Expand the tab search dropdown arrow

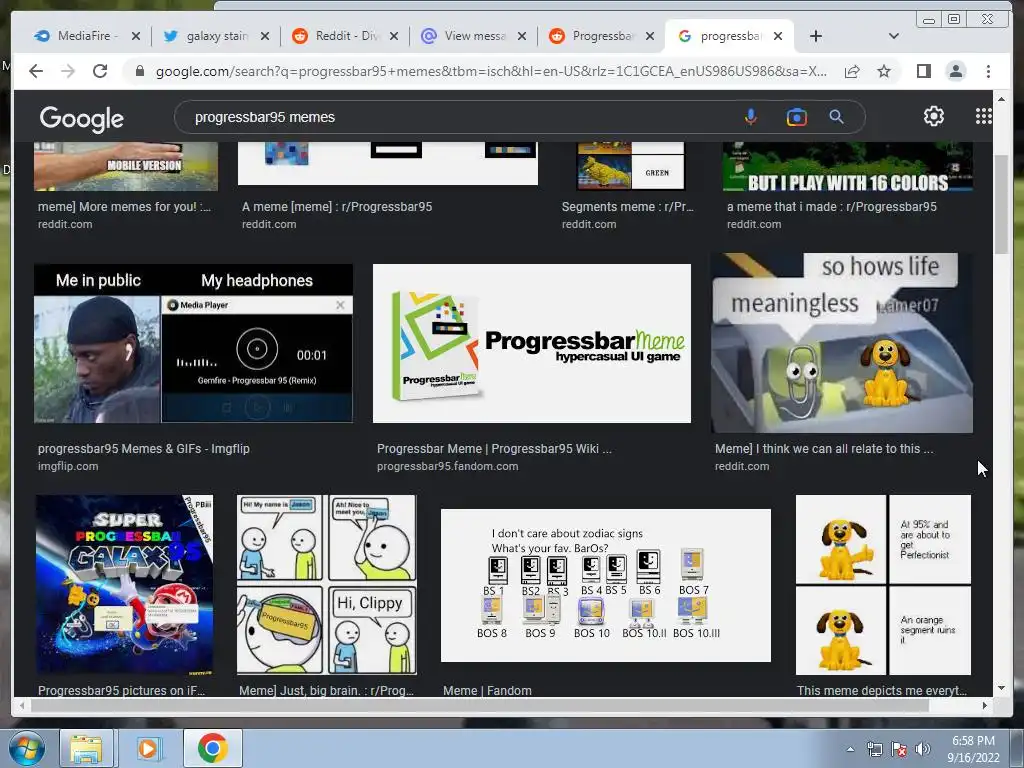[x=893, y=36]
